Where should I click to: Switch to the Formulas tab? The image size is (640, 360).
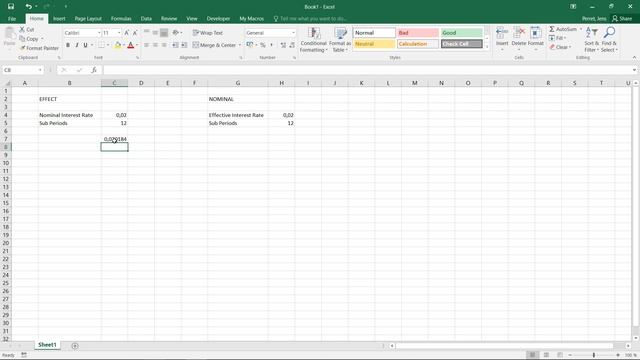pyautogui.click(x=121, y=19)
